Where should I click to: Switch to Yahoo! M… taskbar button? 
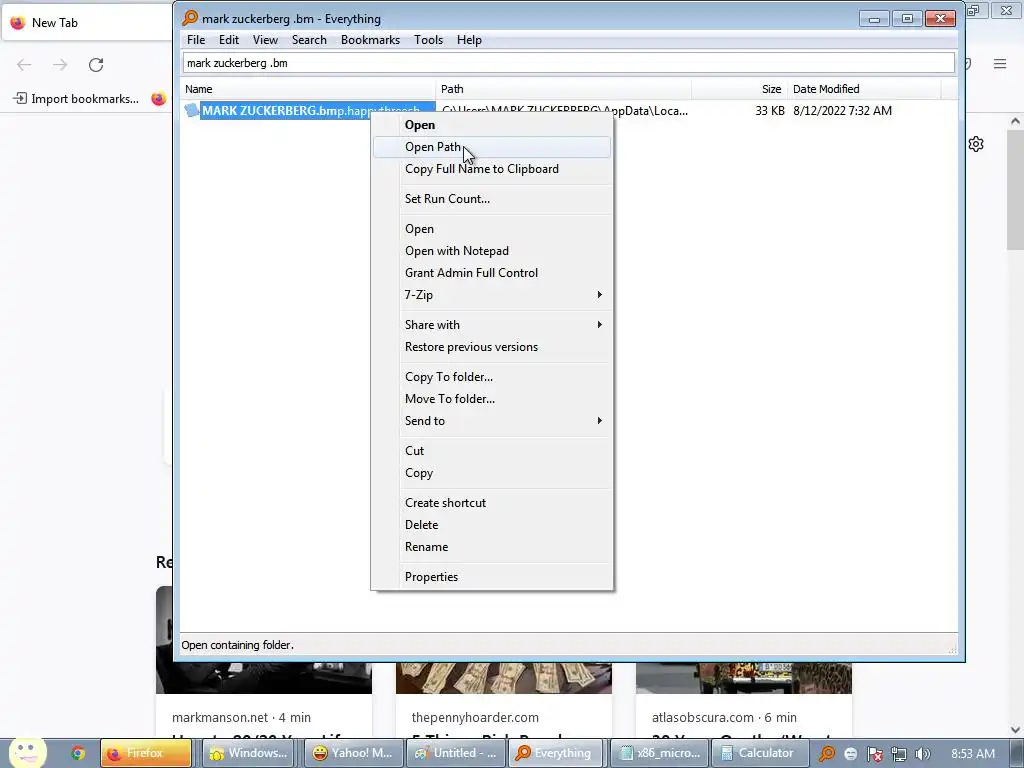pos(353,754)
